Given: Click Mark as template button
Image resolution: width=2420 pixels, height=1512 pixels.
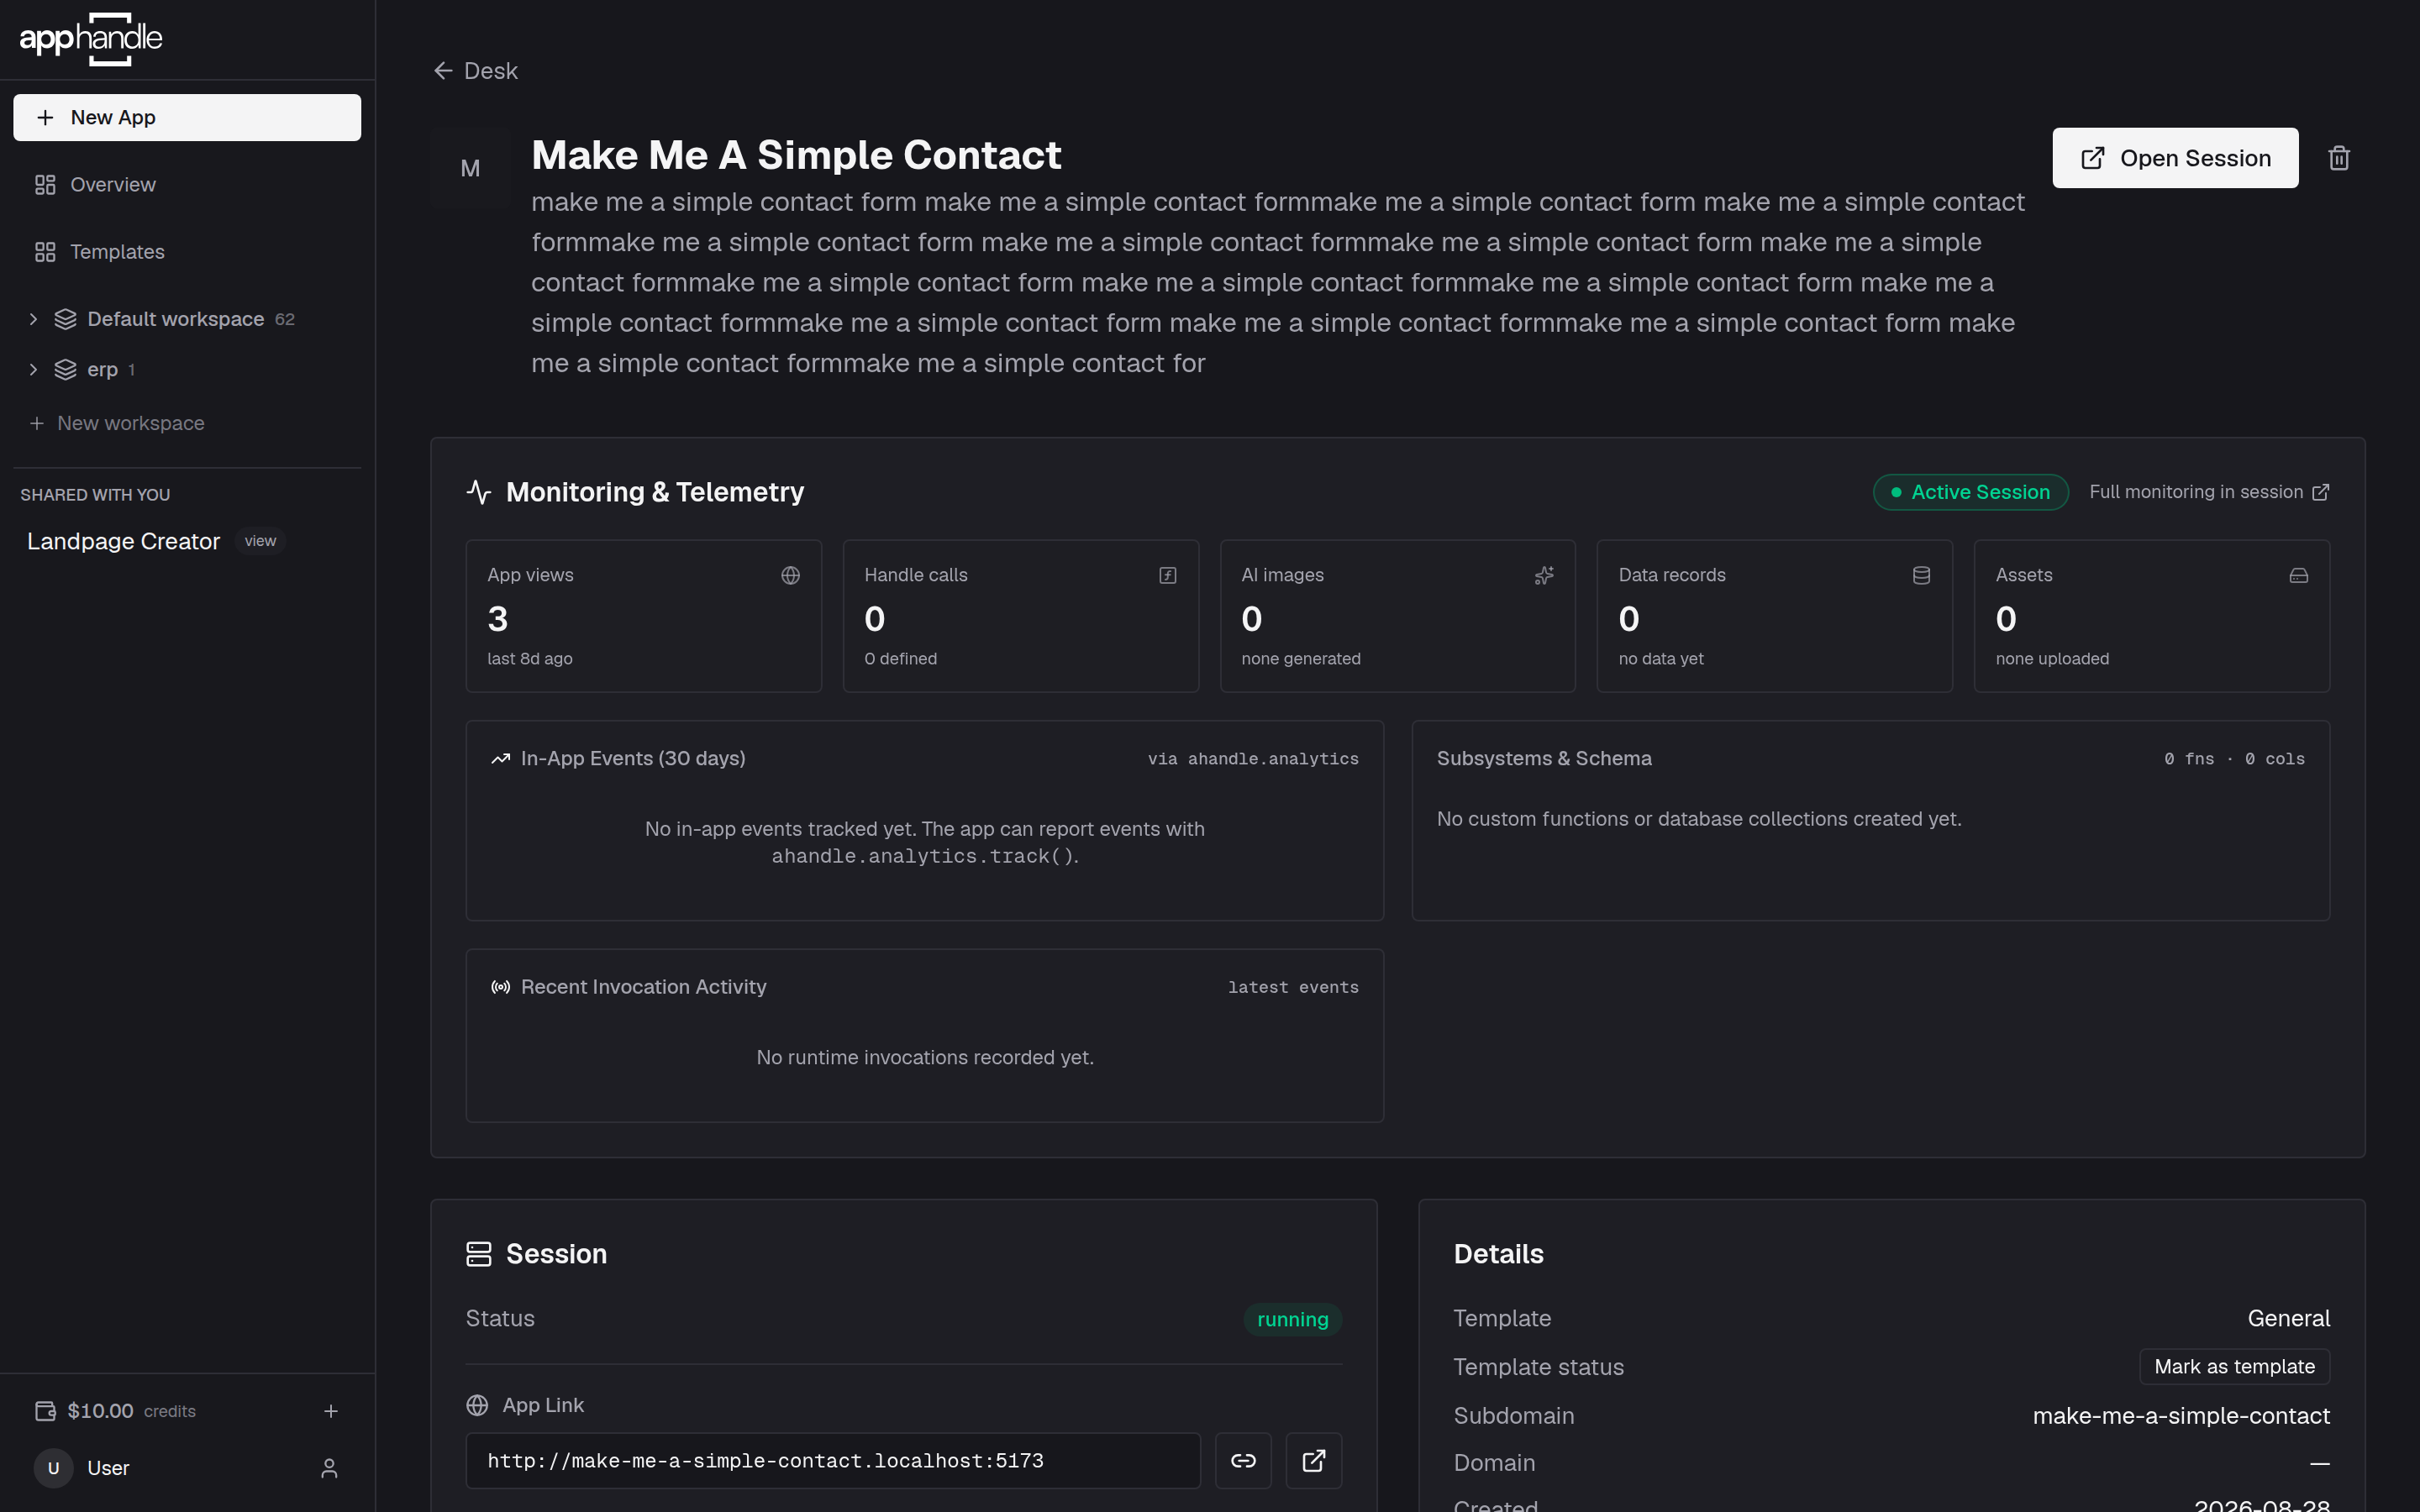Looking at the screenshot, I should click(2234, 1367).
